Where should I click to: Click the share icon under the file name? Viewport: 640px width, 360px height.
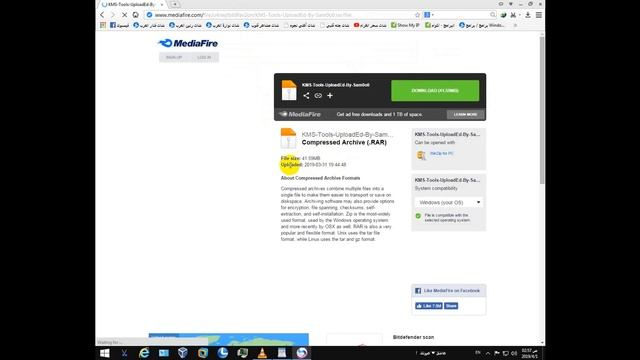pos(306,96)
